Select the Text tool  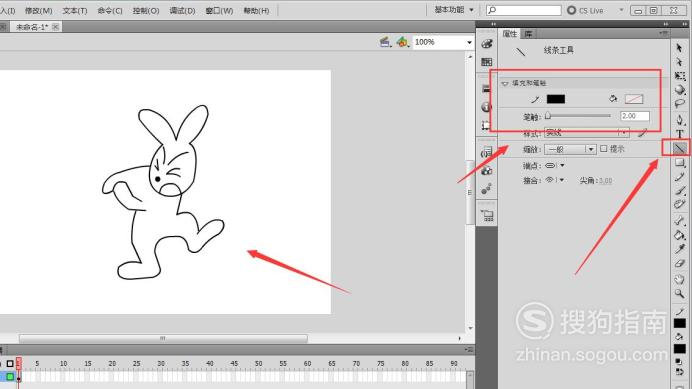click(680, 133)
